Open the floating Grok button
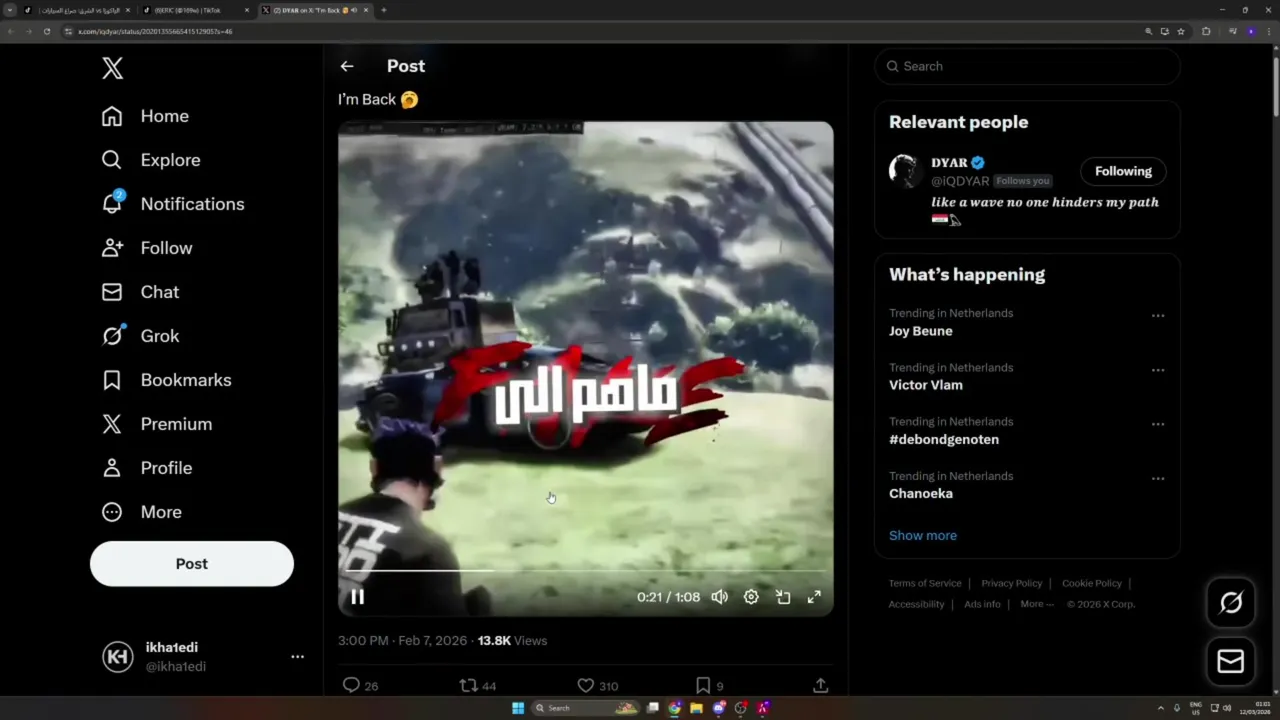 (x=1231, y=602)
